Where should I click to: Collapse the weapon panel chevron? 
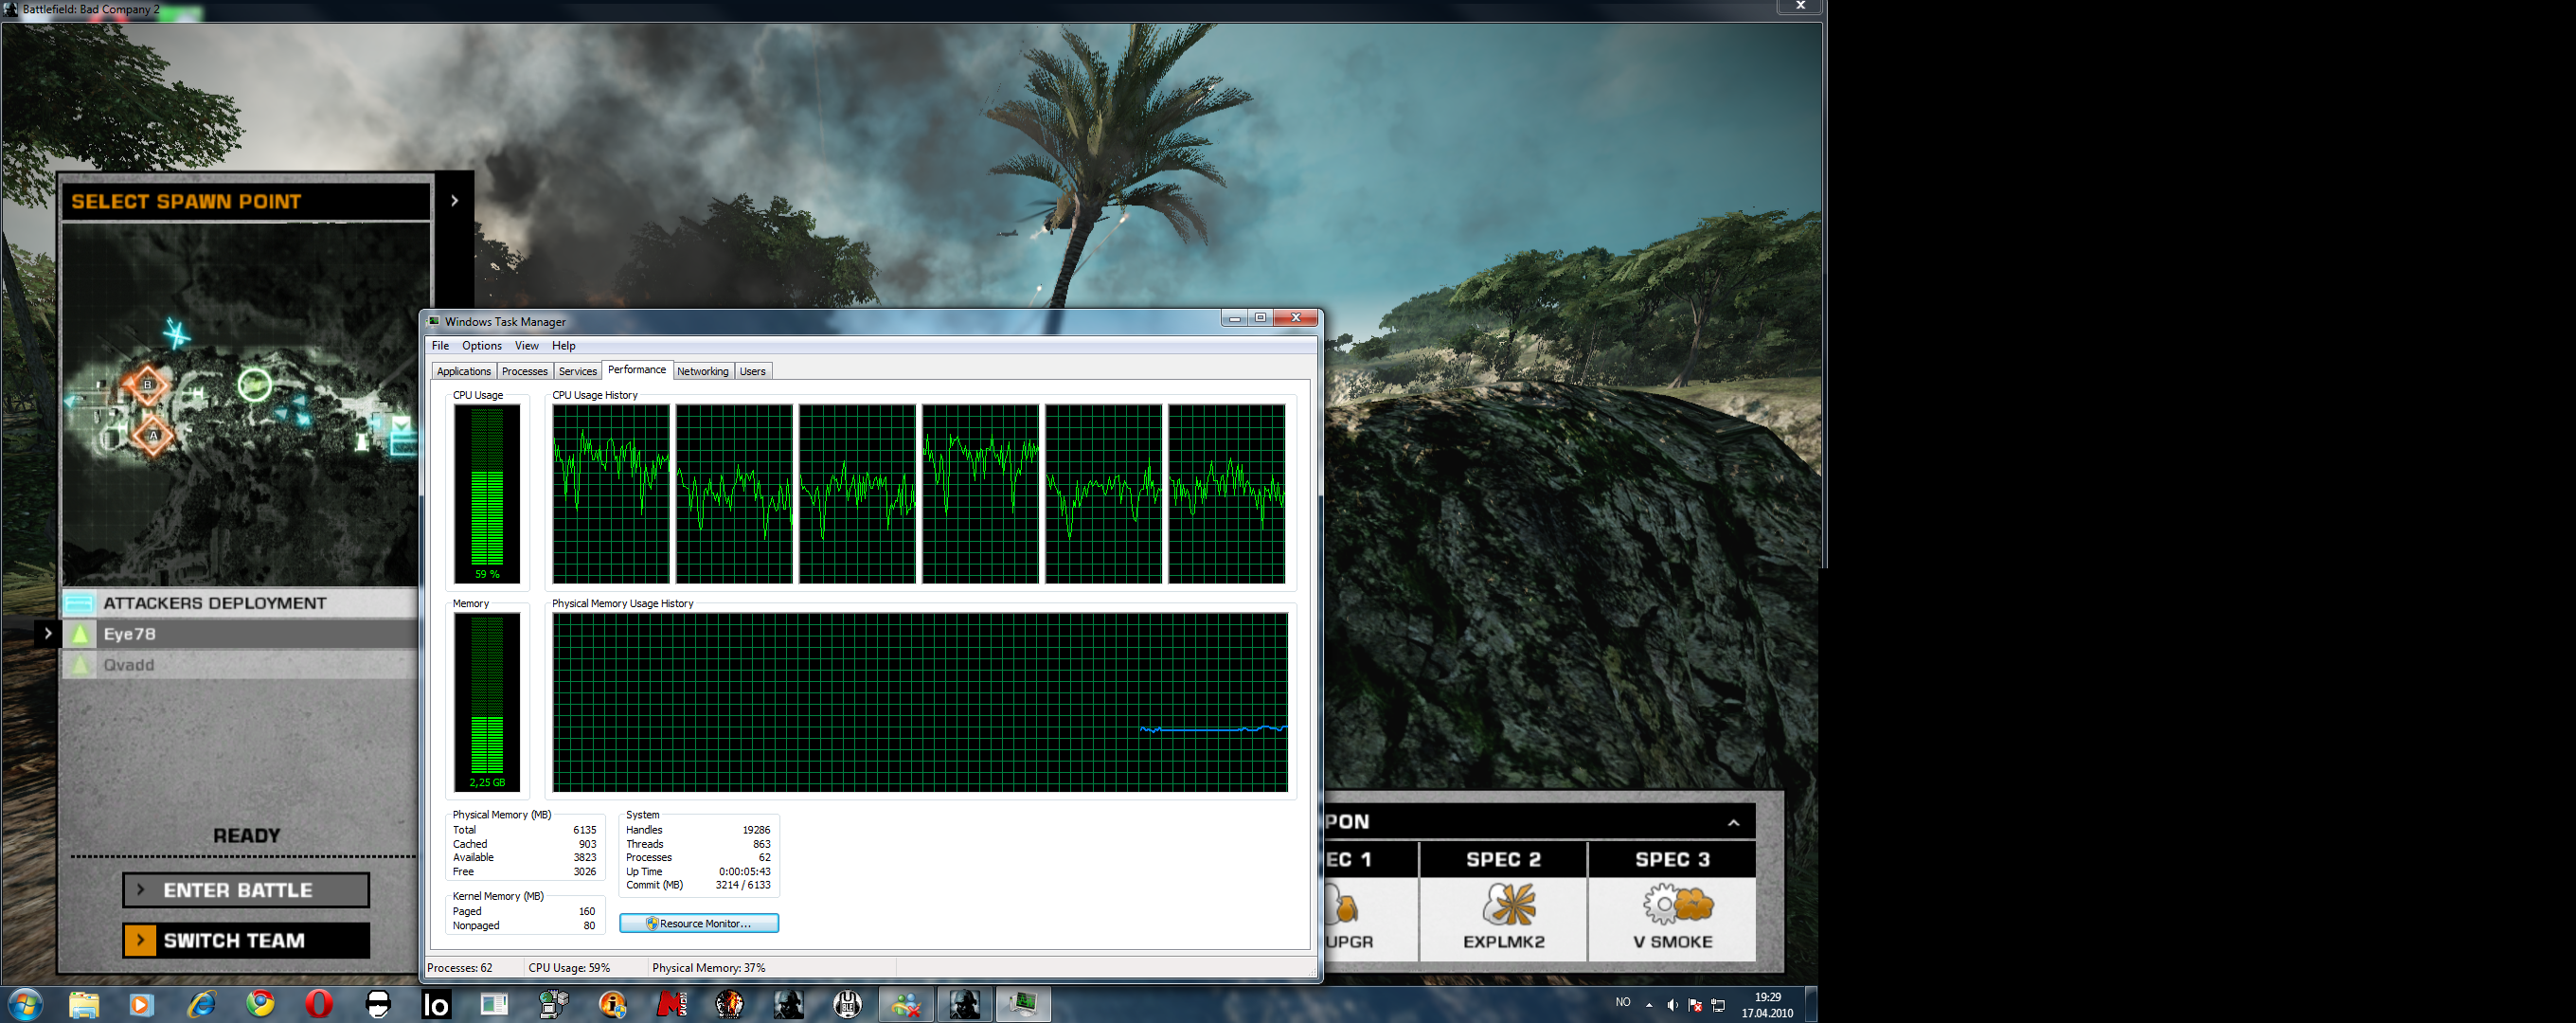coord(1733,822)
